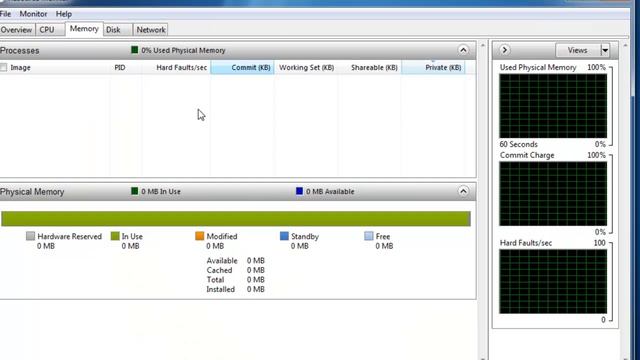Viewport: 640px width, 360px height.
Task: Click the '60 Seconds' graph label
Action: click(518, 144)
